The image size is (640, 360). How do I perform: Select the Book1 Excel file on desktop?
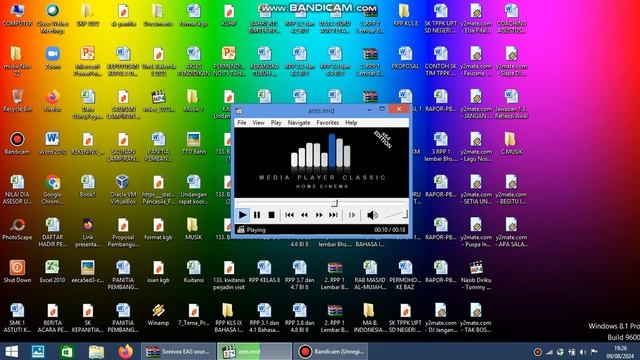pyautogui.click(x=87, y=186)
